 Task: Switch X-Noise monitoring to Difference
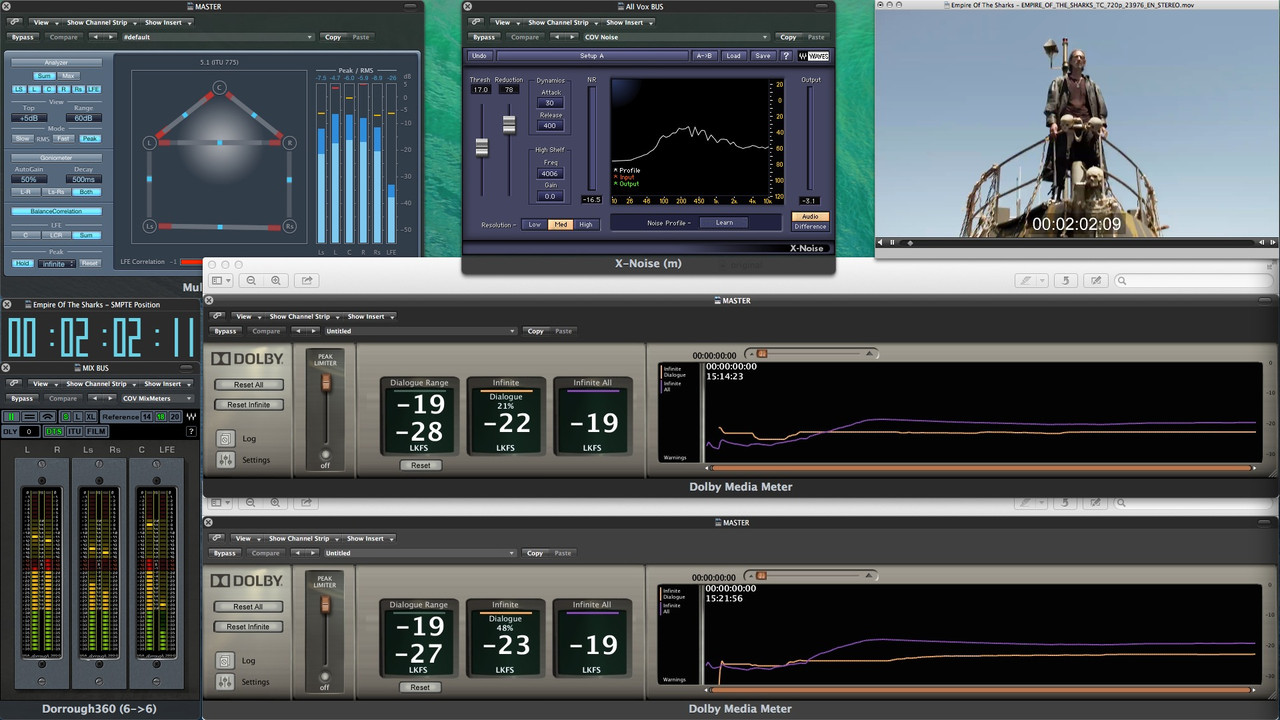(810, 227)
